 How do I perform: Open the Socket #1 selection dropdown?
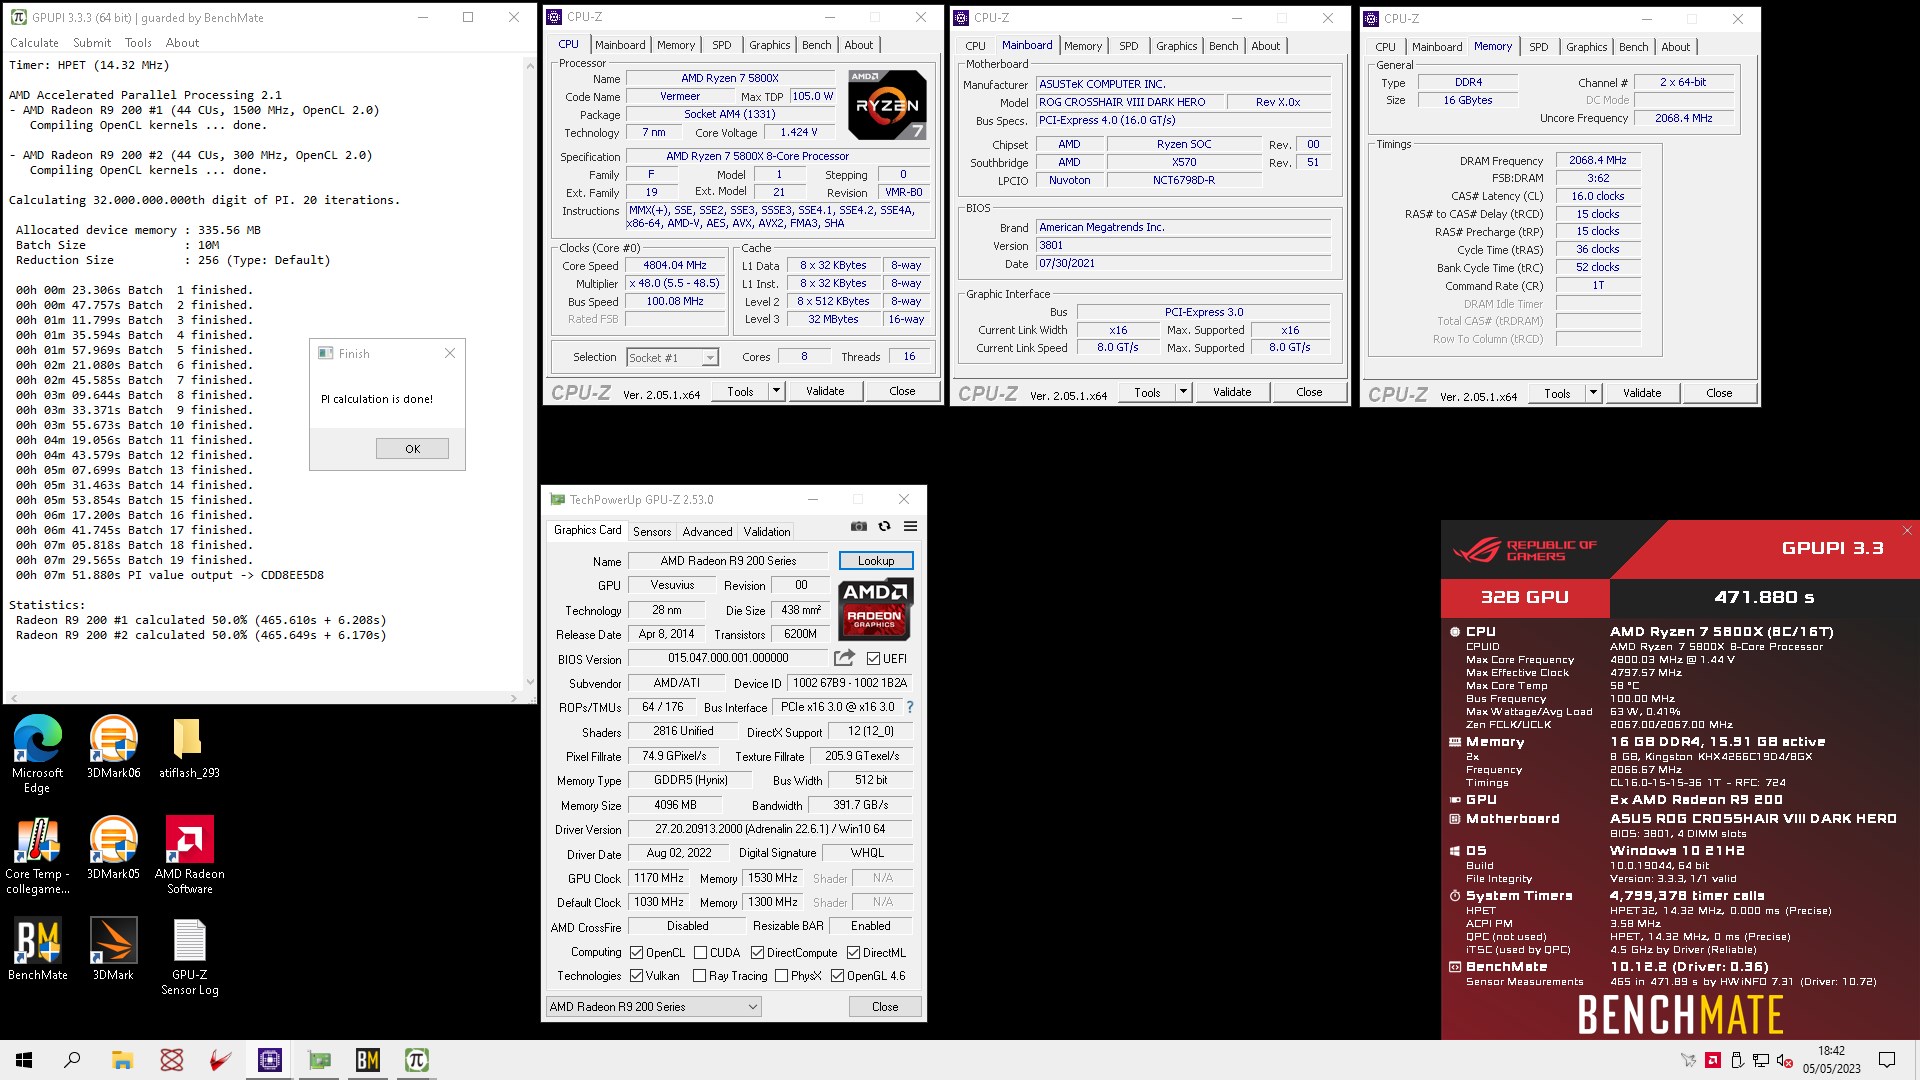point(672,358)
